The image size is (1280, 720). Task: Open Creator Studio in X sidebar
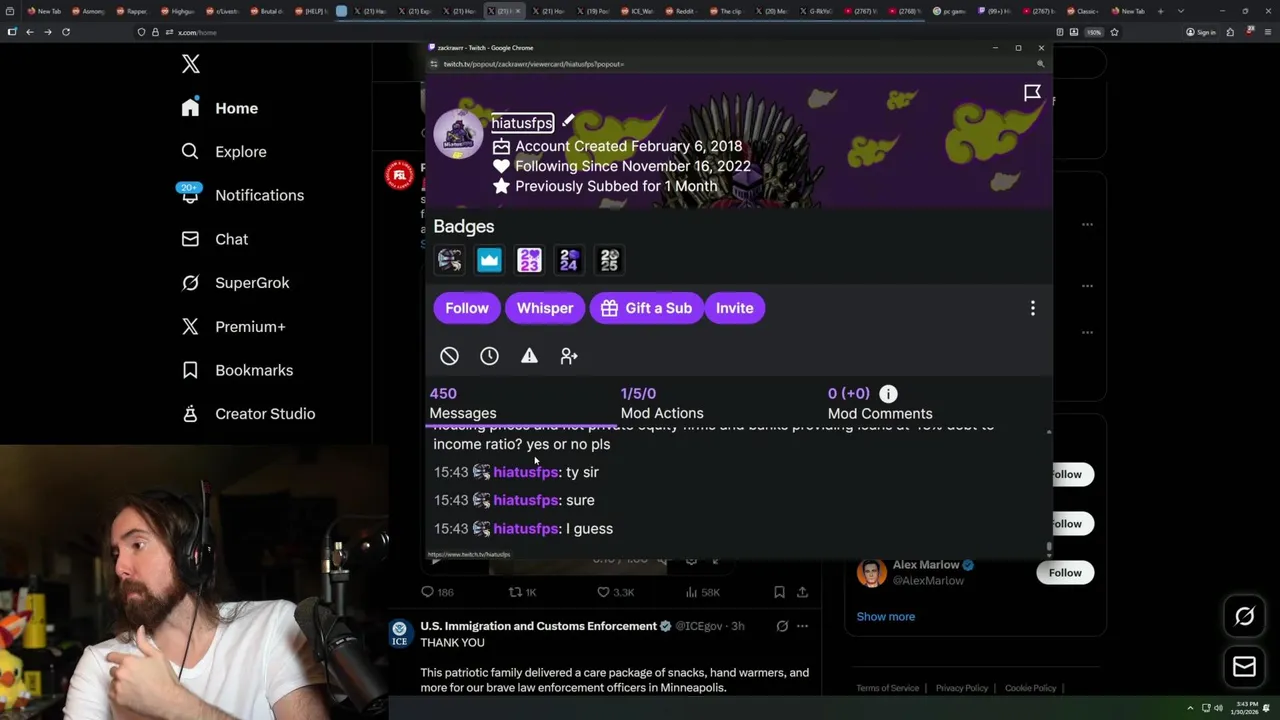[248, 414]
